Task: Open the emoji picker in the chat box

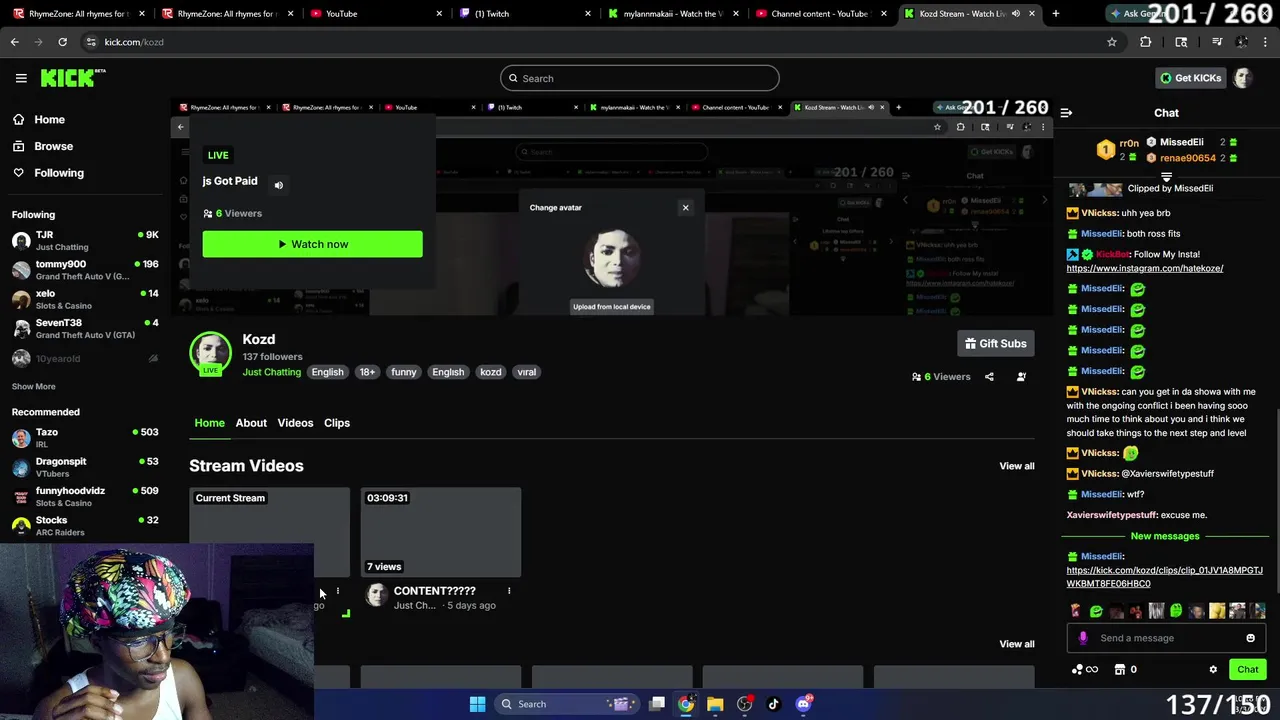Action: click(1250, 638)
